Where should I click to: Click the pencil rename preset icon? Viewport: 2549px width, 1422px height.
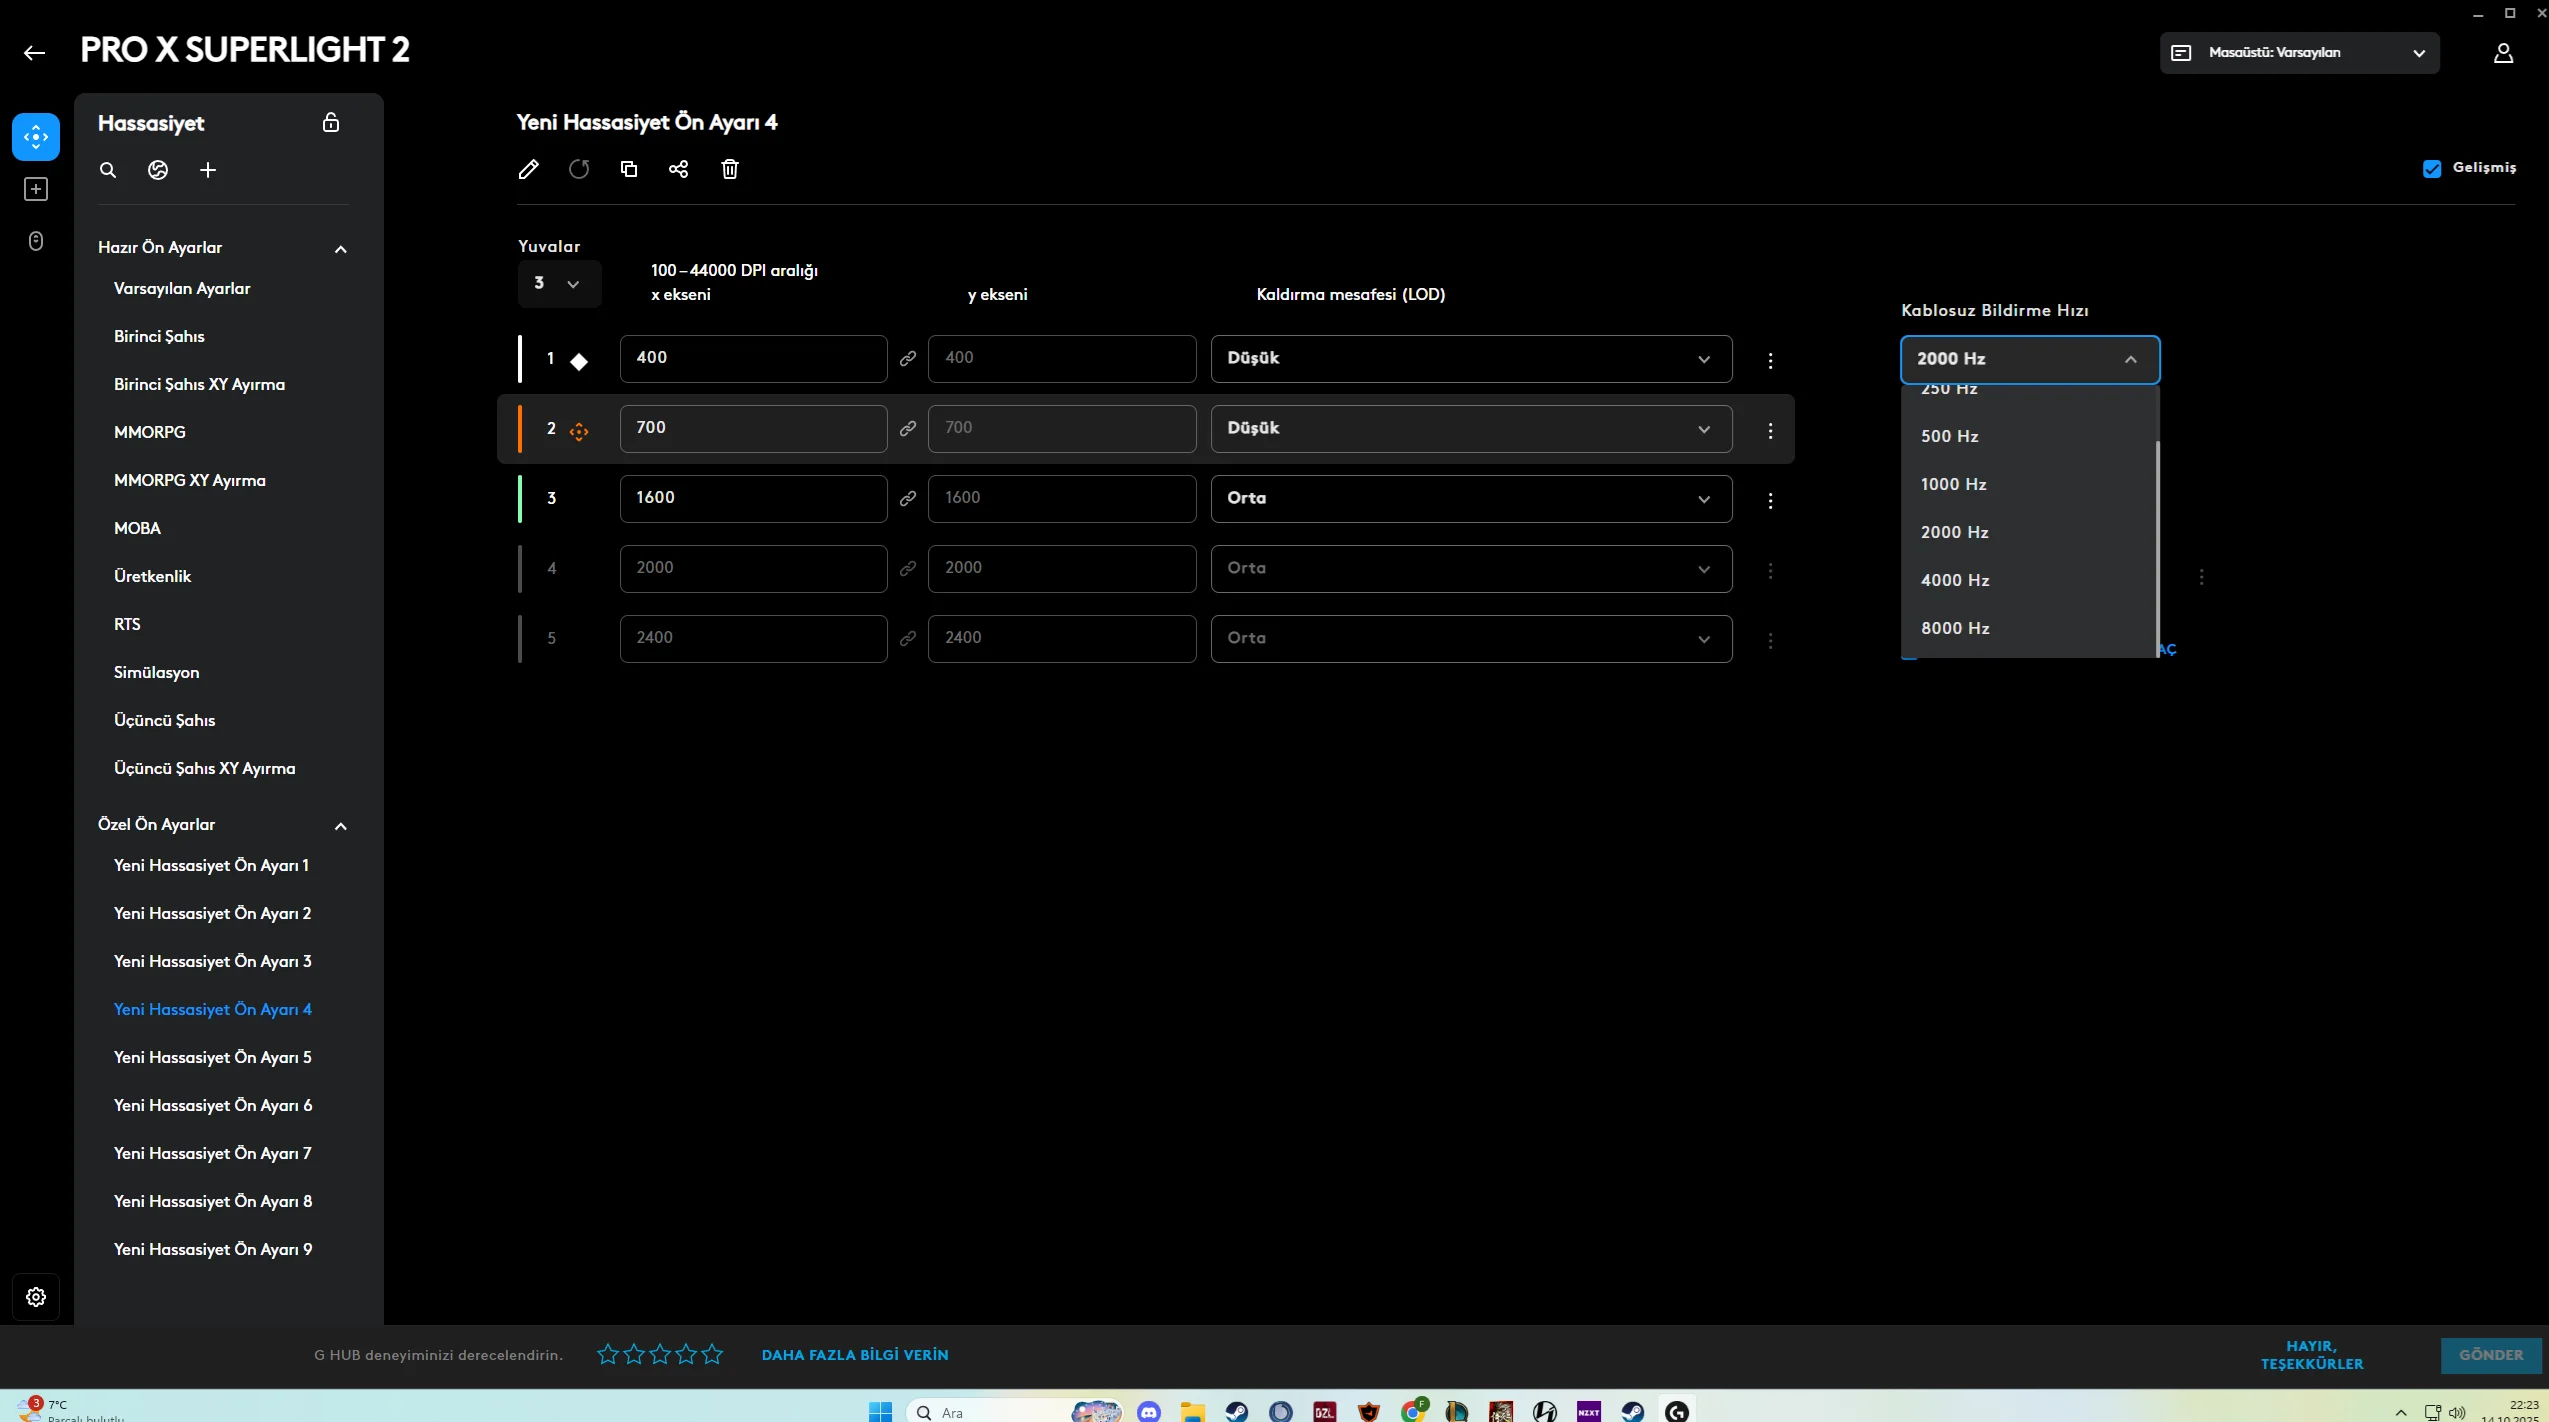(528, 169)
